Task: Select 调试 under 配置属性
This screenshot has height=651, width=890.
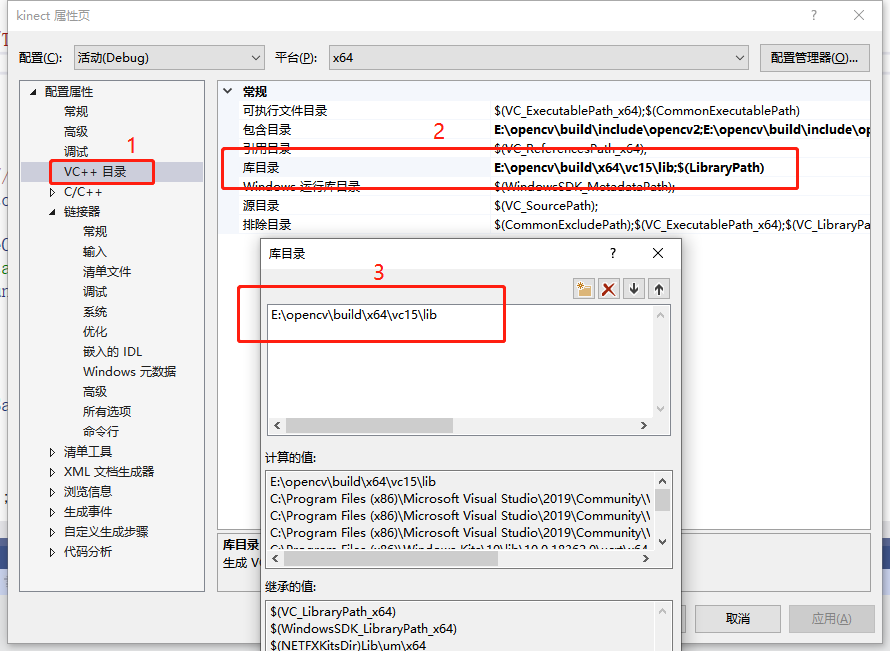Action: (76, 152)
